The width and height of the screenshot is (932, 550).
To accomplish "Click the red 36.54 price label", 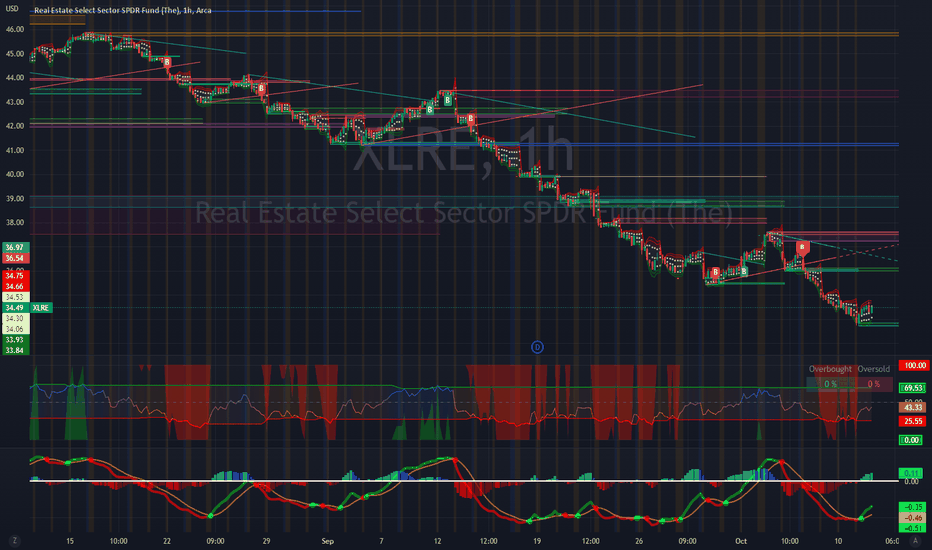I will pyautogui.click(x=15, y=258).
